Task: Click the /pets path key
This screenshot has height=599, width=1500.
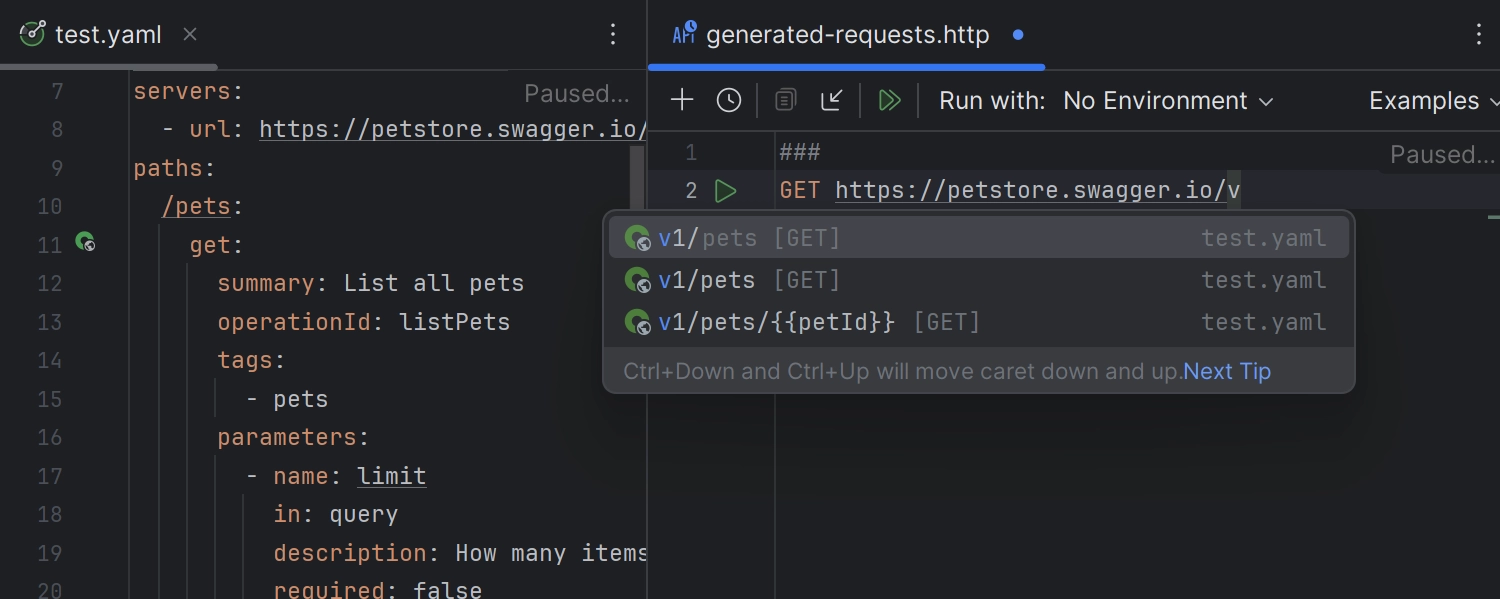Action: [196, 206]
